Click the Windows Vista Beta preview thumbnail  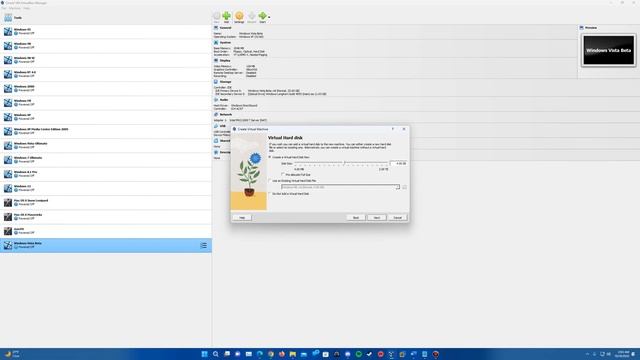[608, 50]
